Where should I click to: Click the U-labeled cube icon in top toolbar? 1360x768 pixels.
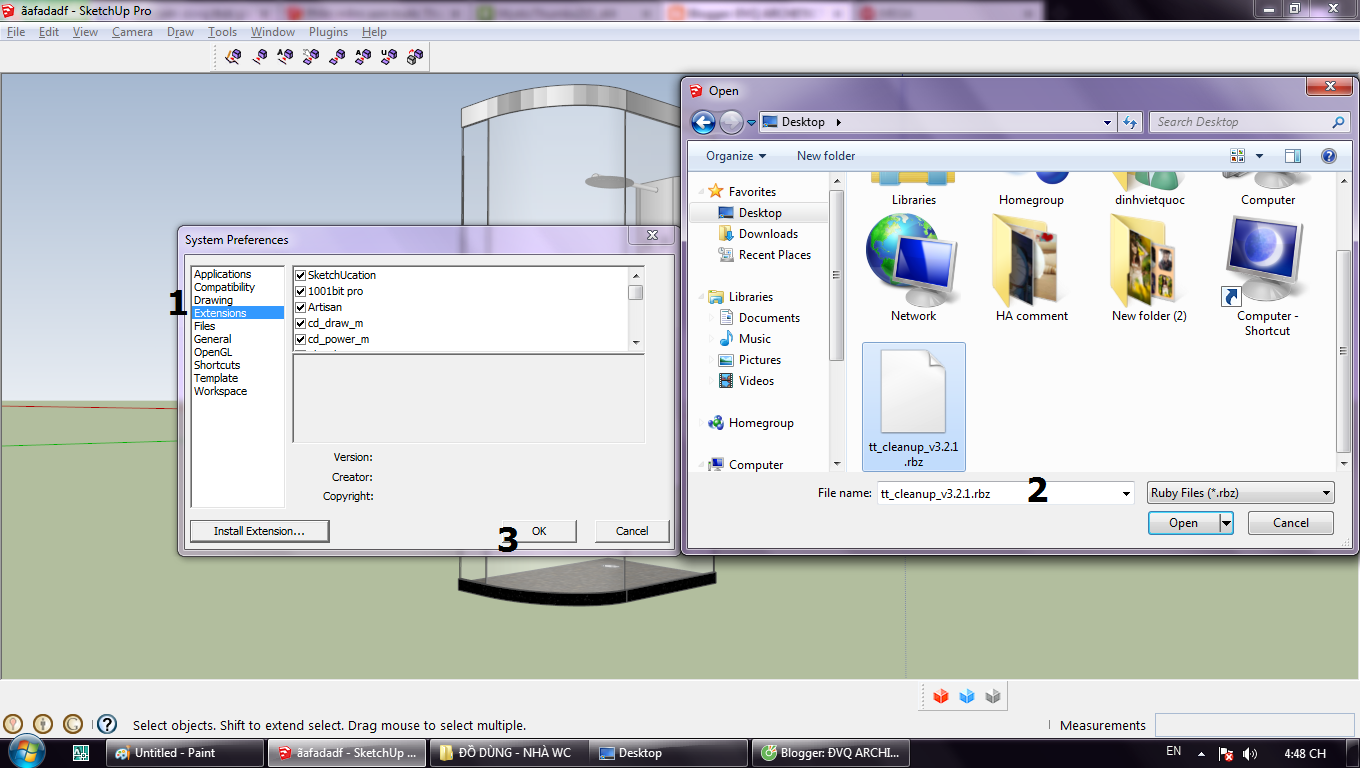coord(388,55)
